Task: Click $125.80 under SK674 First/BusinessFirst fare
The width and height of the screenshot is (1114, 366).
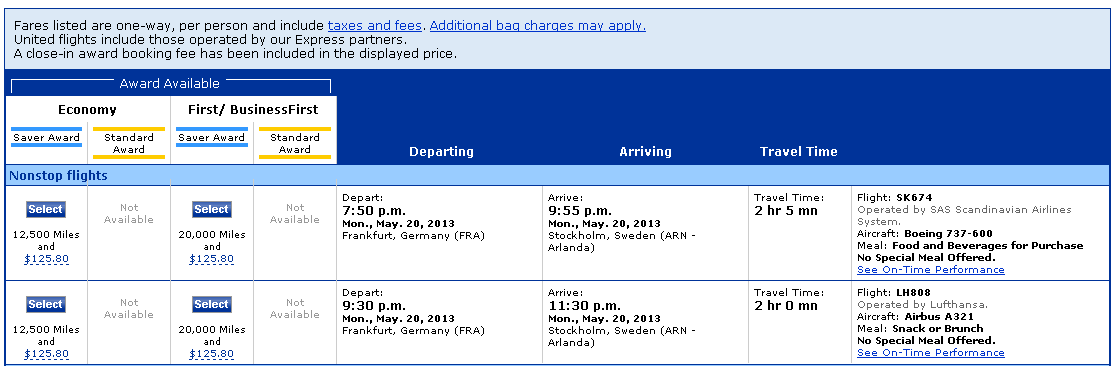Action: [211, 259]
